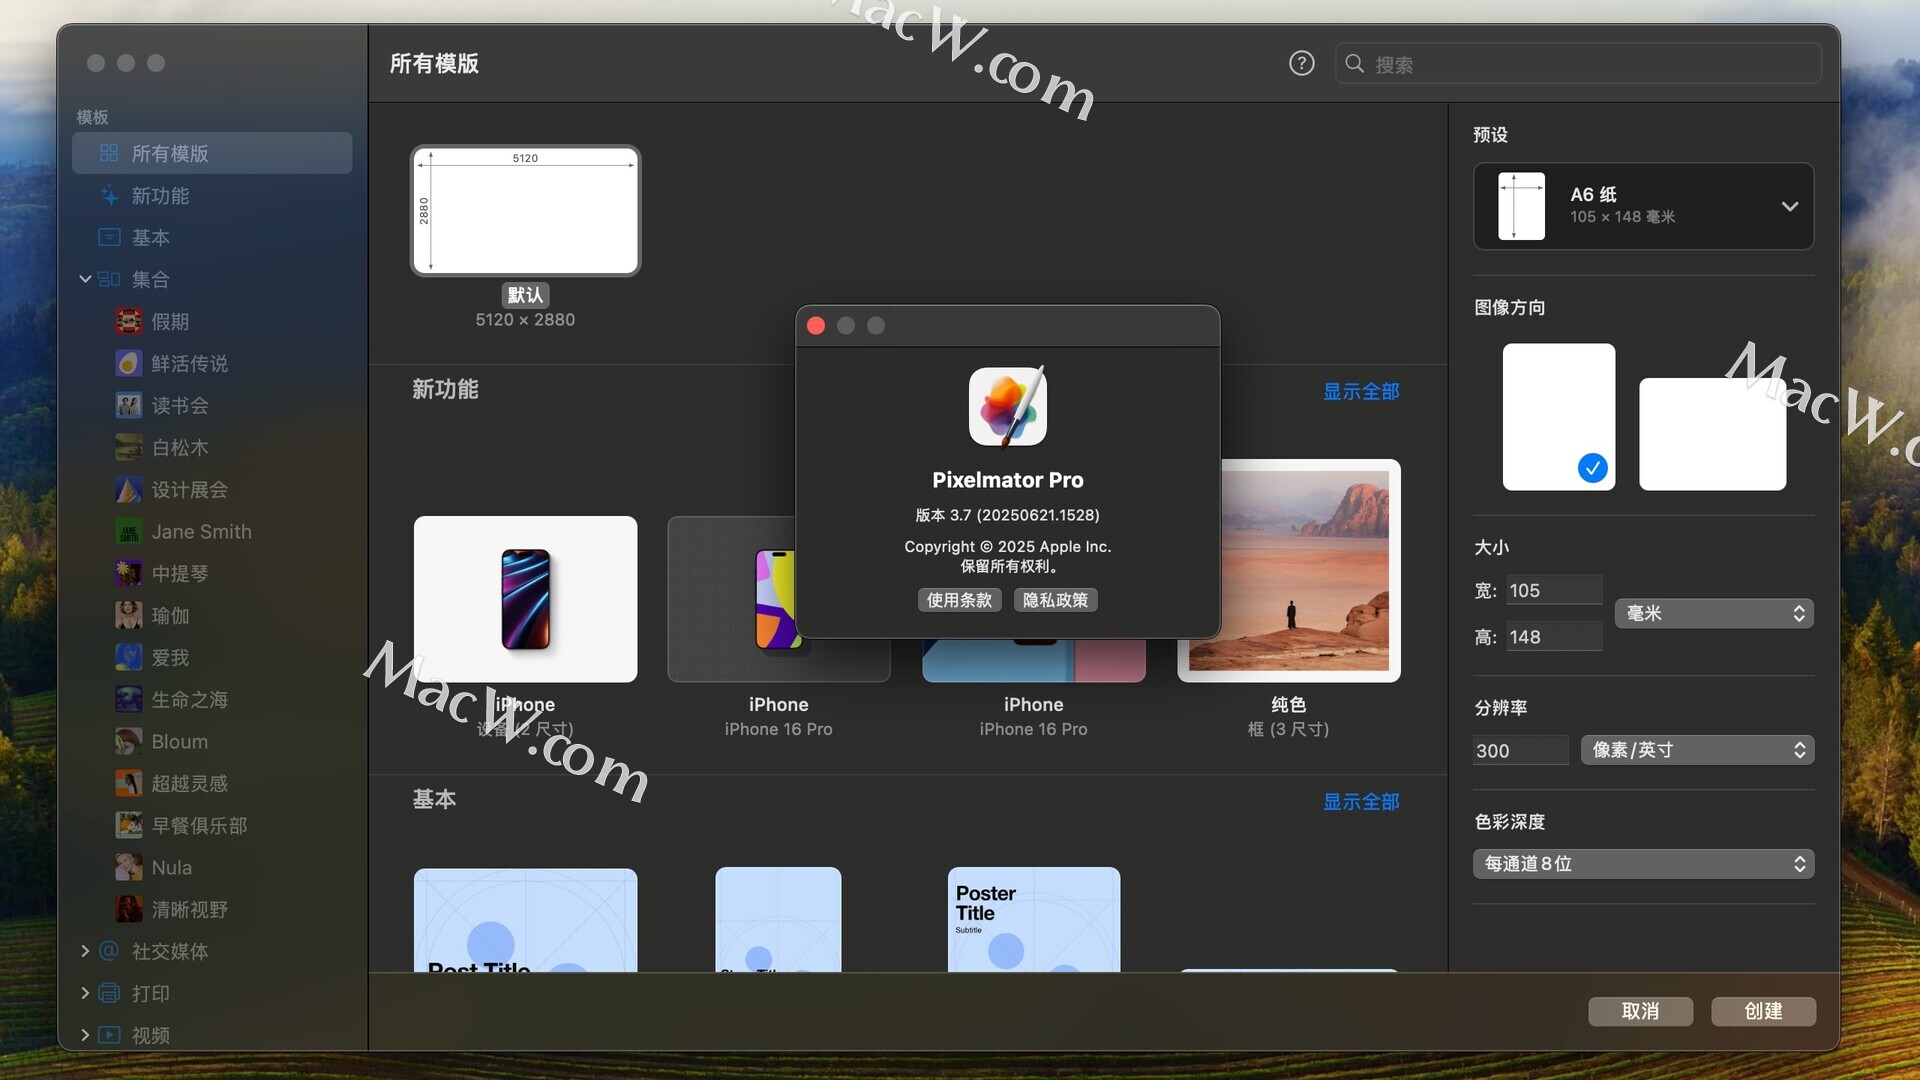Select the 早餐俱乐部 collection icon
Screen dimensions: 1920x1080
pyautogui.click(x=129, y=825)
